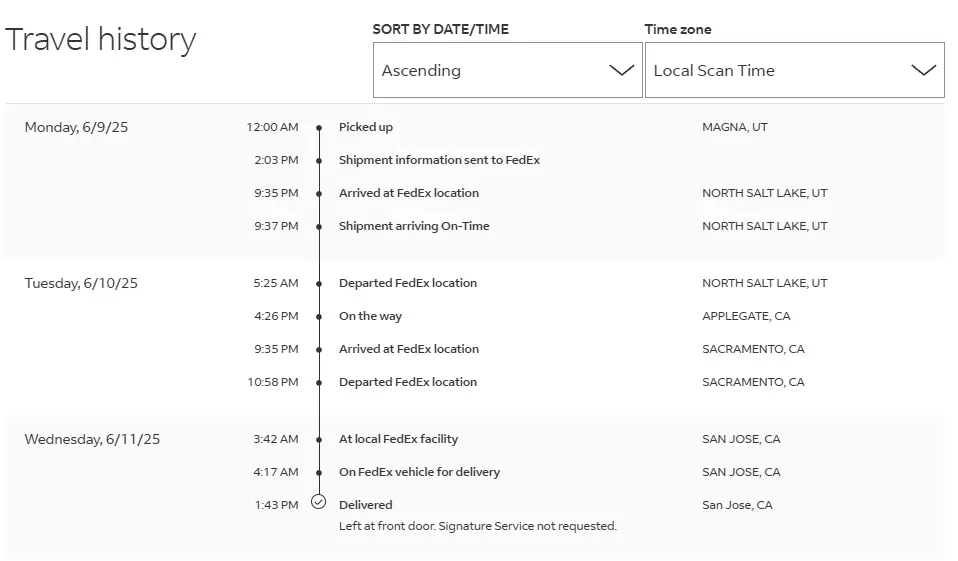Viewport: 958px width, 561px height.
Task: Click the timeline dot beside On the way
Action: tap(319, 317)
